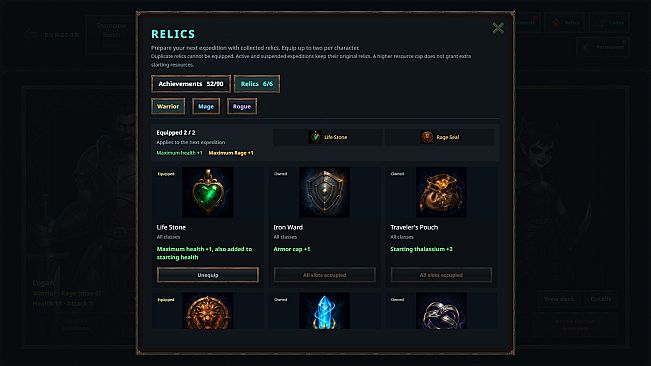Click the Life Stone equipped slot
651x366 pixels.
[x=328, y=137]
